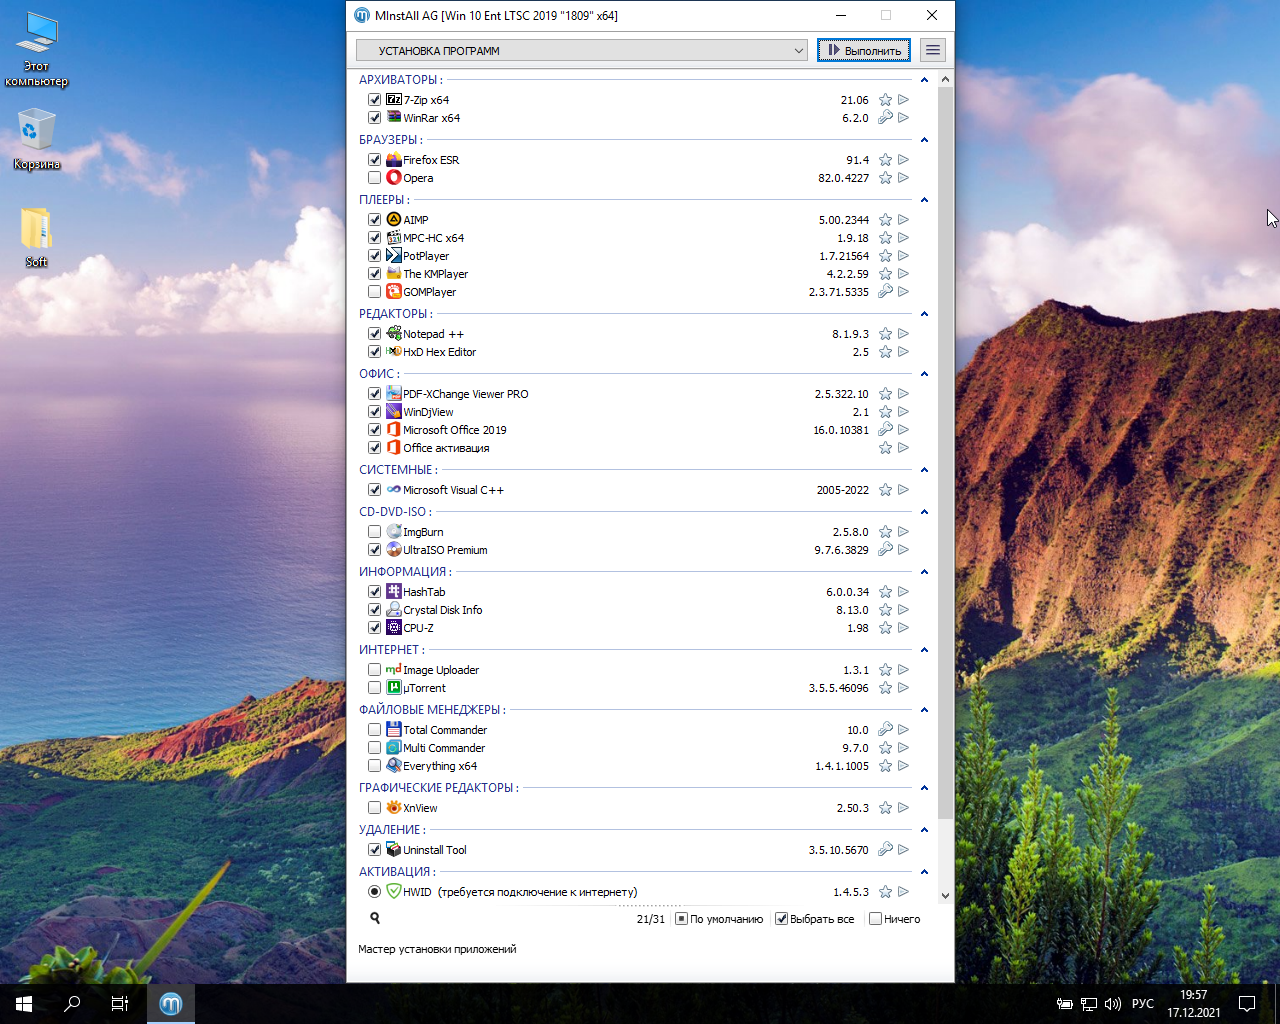Image resolution: width=1280 pixels, height=1024 pixels.
Task: Click the search magnifier at list bottom
Action: 375,918
